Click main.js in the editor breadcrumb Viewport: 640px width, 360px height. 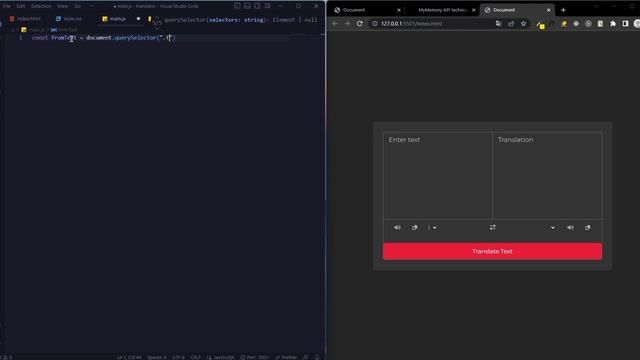coord(33,30)
